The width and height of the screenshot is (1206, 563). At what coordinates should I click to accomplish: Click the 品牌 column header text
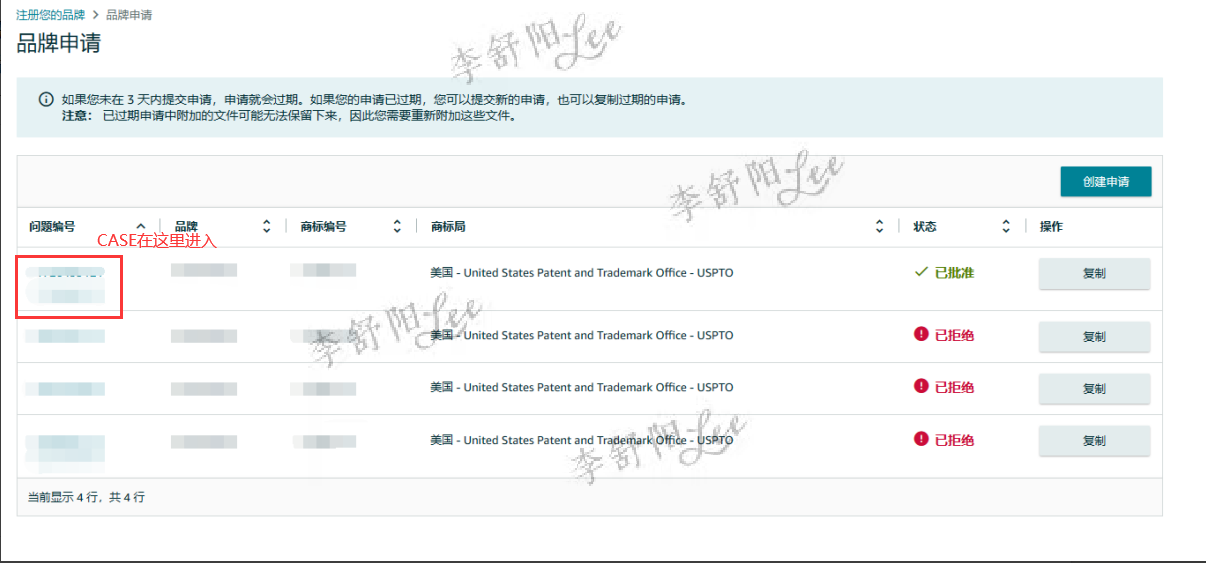pos(186,227)
